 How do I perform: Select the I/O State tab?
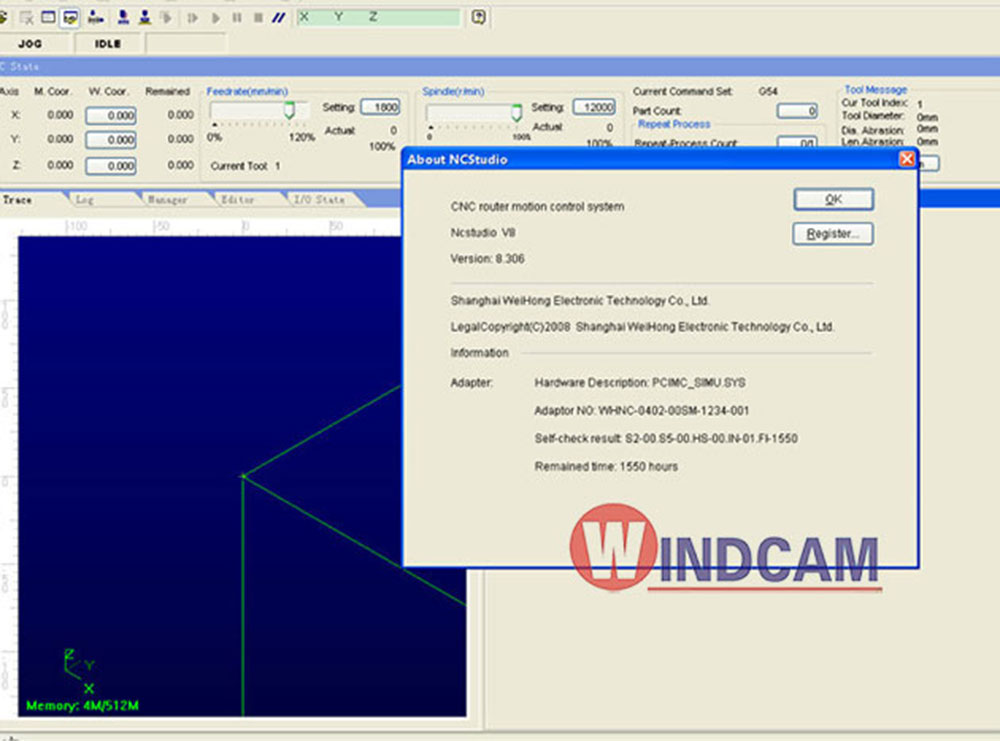(318, 200)
